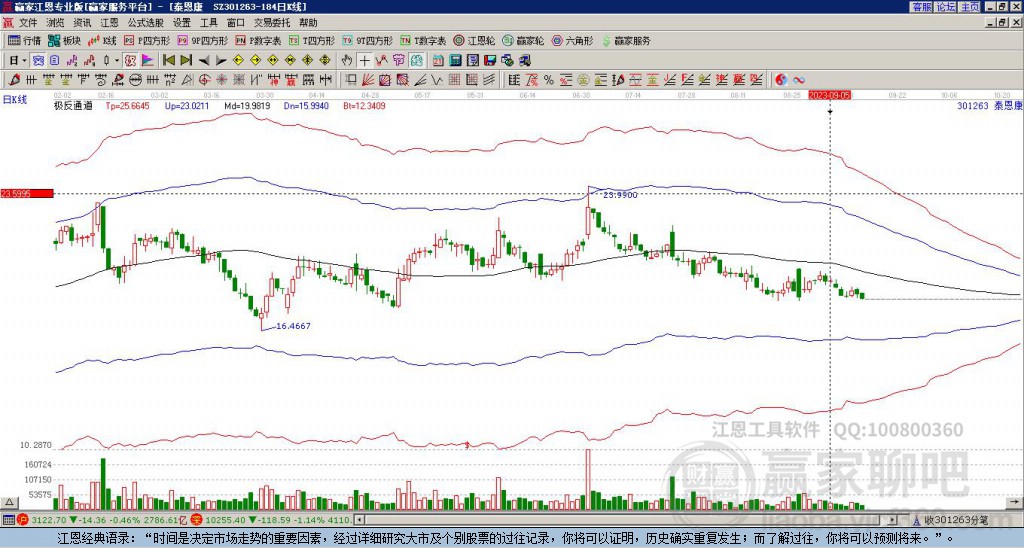Open the 资讯 menu
Image resolution: width=1024 pixels, height=548 pixels.
(82, 23)
